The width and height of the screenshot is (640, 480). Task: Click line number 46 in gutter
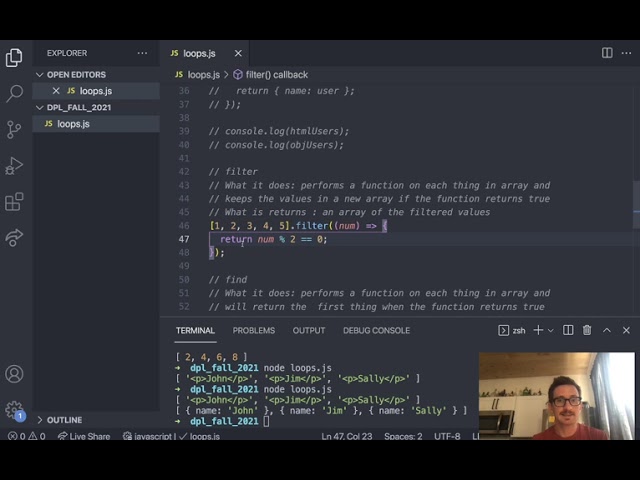(x=184, y=226)
